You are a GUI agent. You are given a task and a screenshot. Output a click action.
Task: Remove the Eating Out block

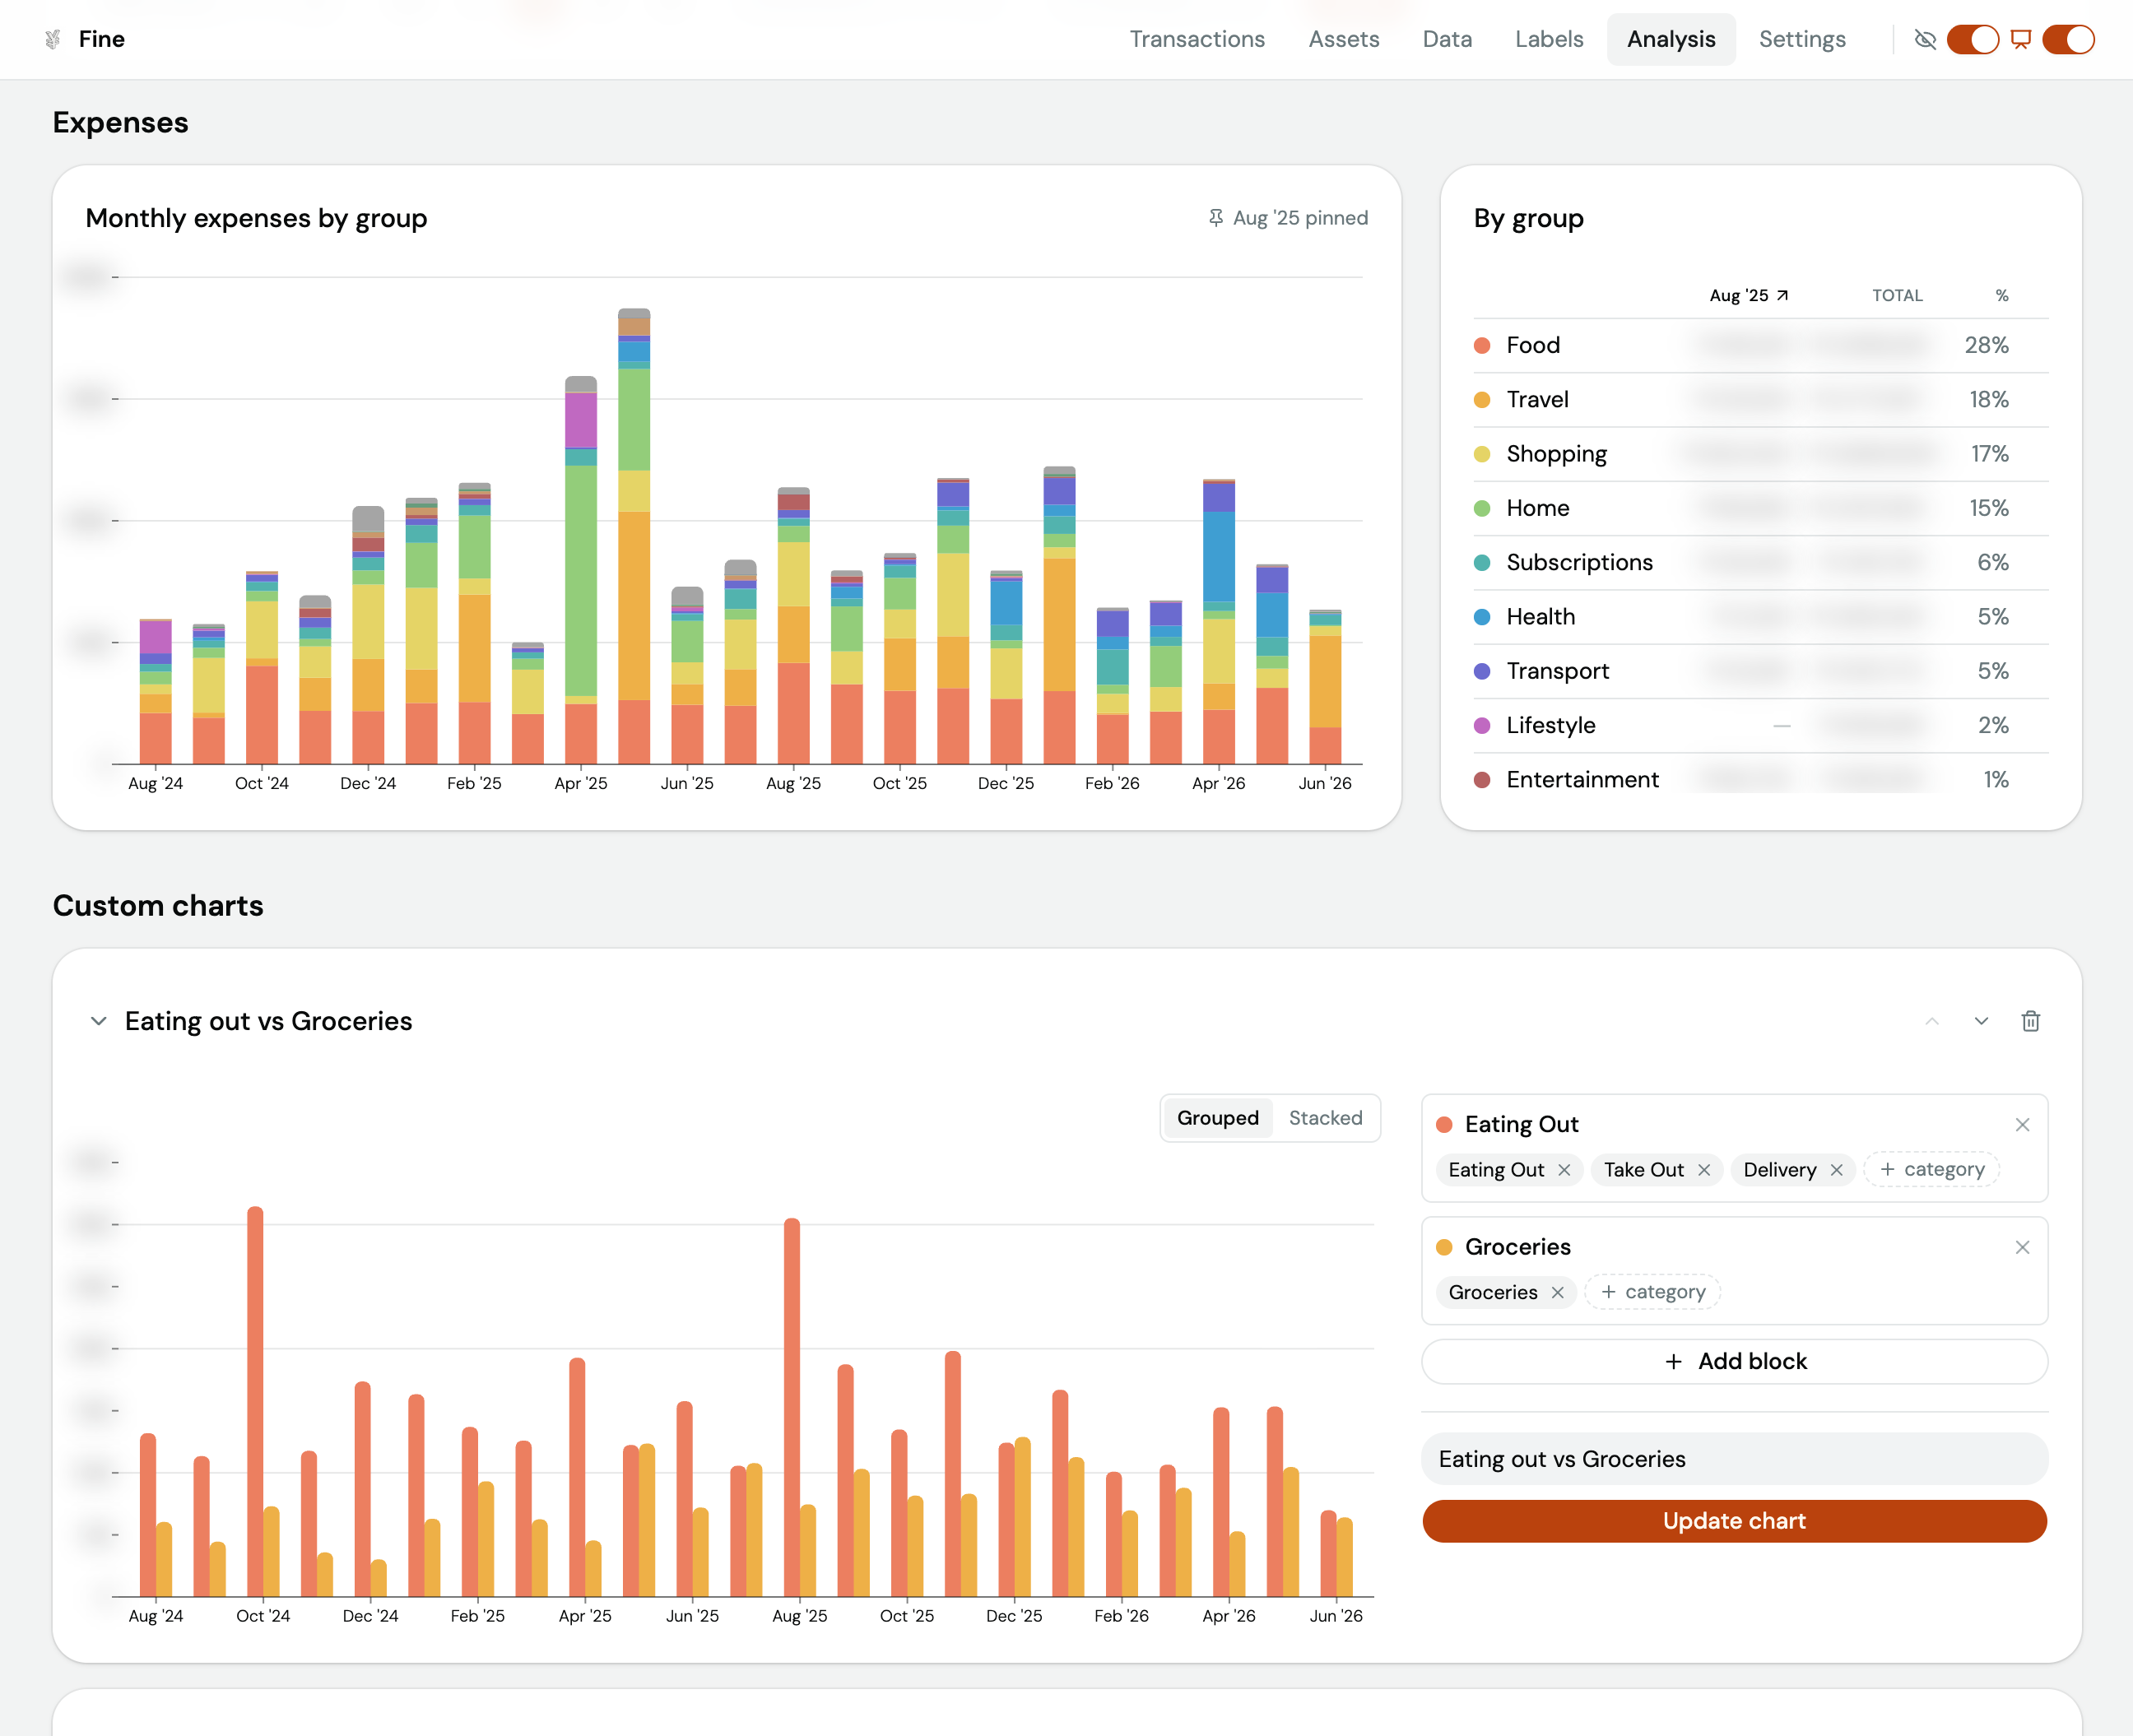tap(2022, 1125)
